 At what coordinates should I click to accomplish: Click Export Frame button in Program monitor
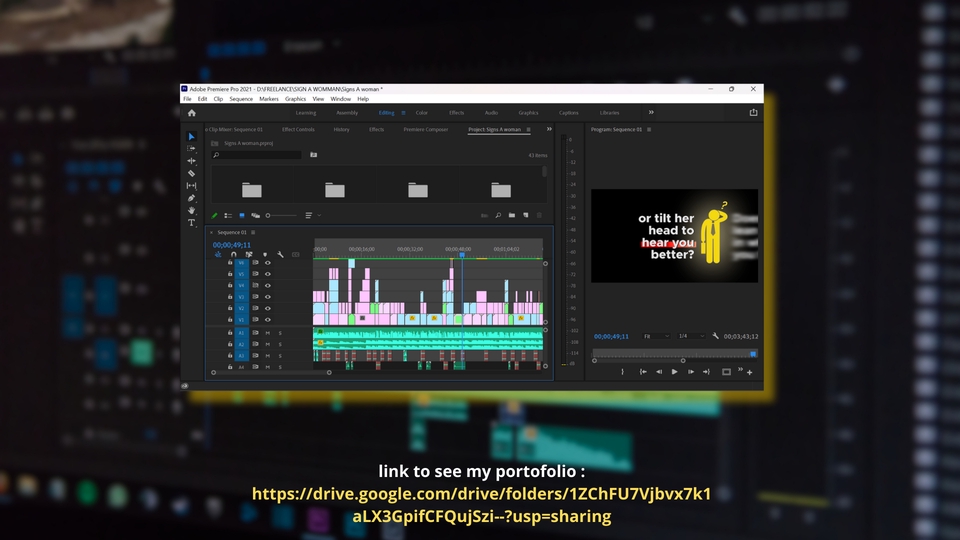pos(726,372)
